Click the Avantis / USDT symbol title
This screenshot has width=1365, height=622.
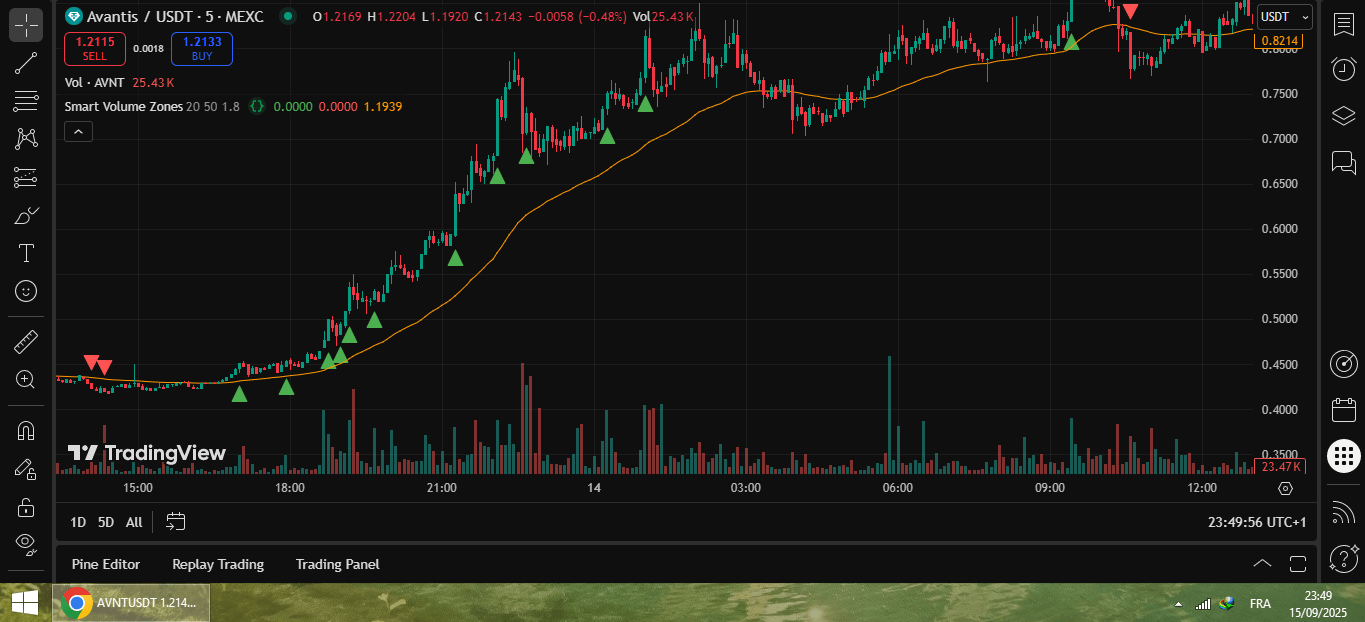(x=175, y=16)
